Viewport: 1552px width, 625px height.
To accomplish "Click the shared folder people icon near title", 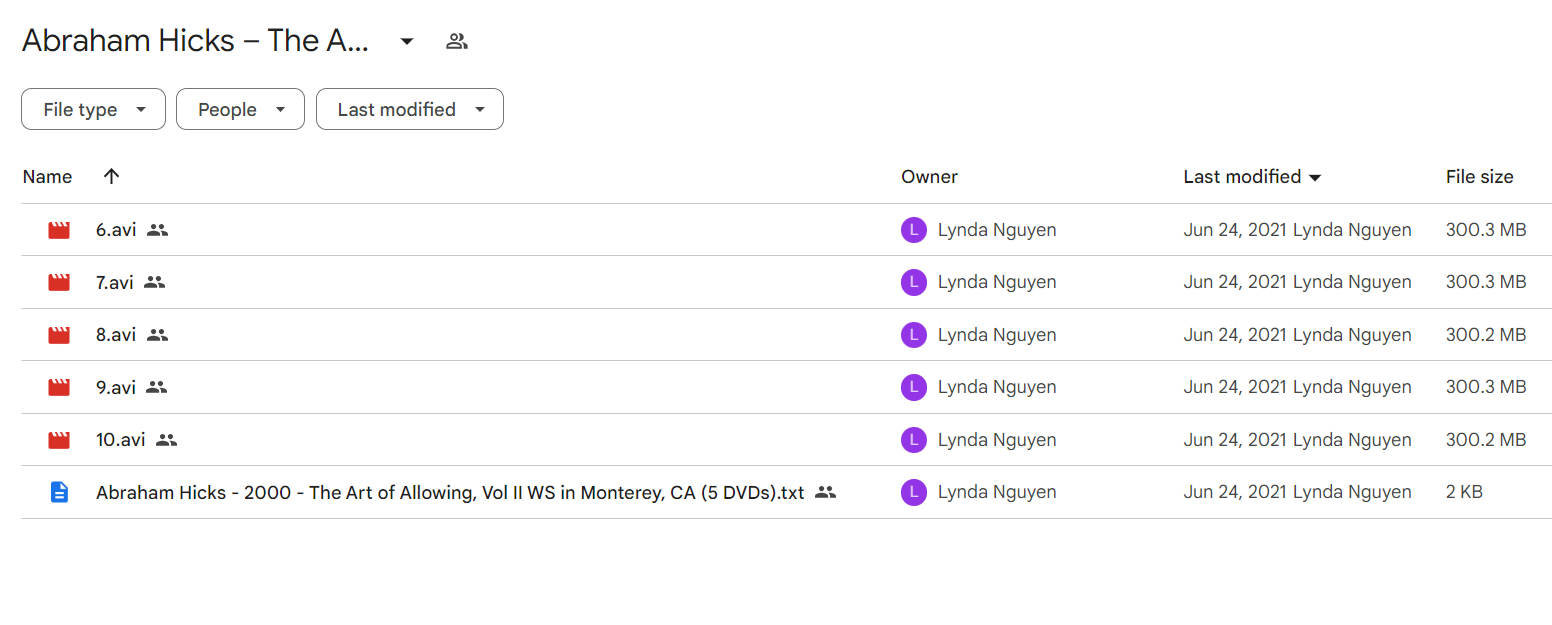I will coord(457,41).
